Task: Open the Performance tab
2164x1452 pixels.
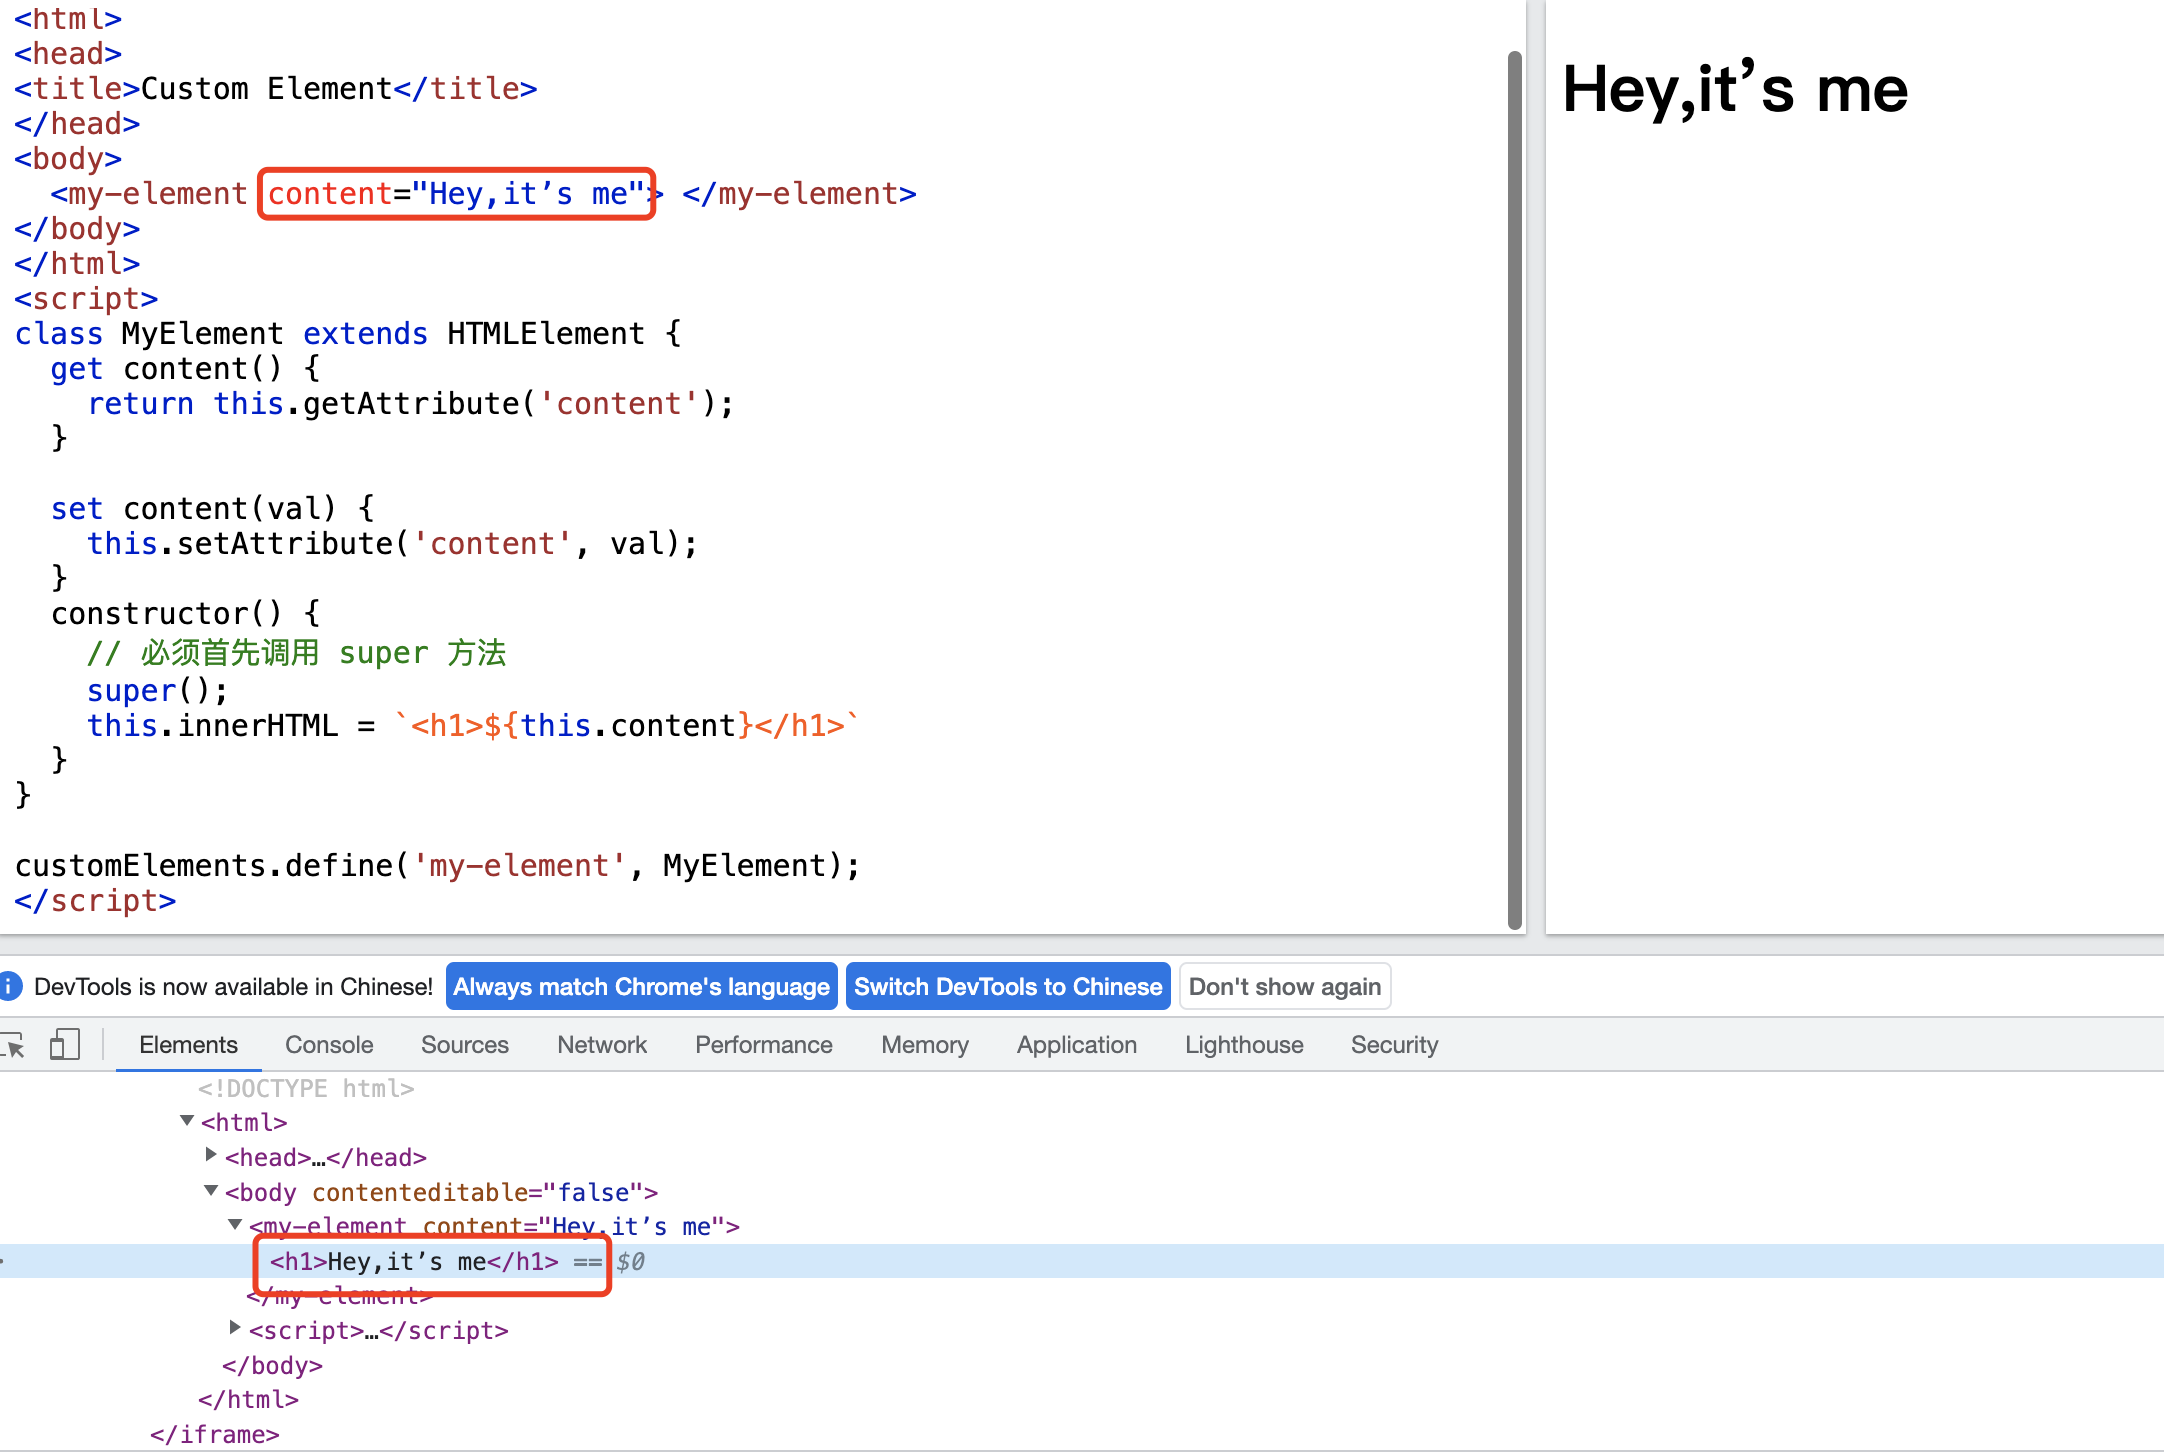Action: [x=764, y=1045]
